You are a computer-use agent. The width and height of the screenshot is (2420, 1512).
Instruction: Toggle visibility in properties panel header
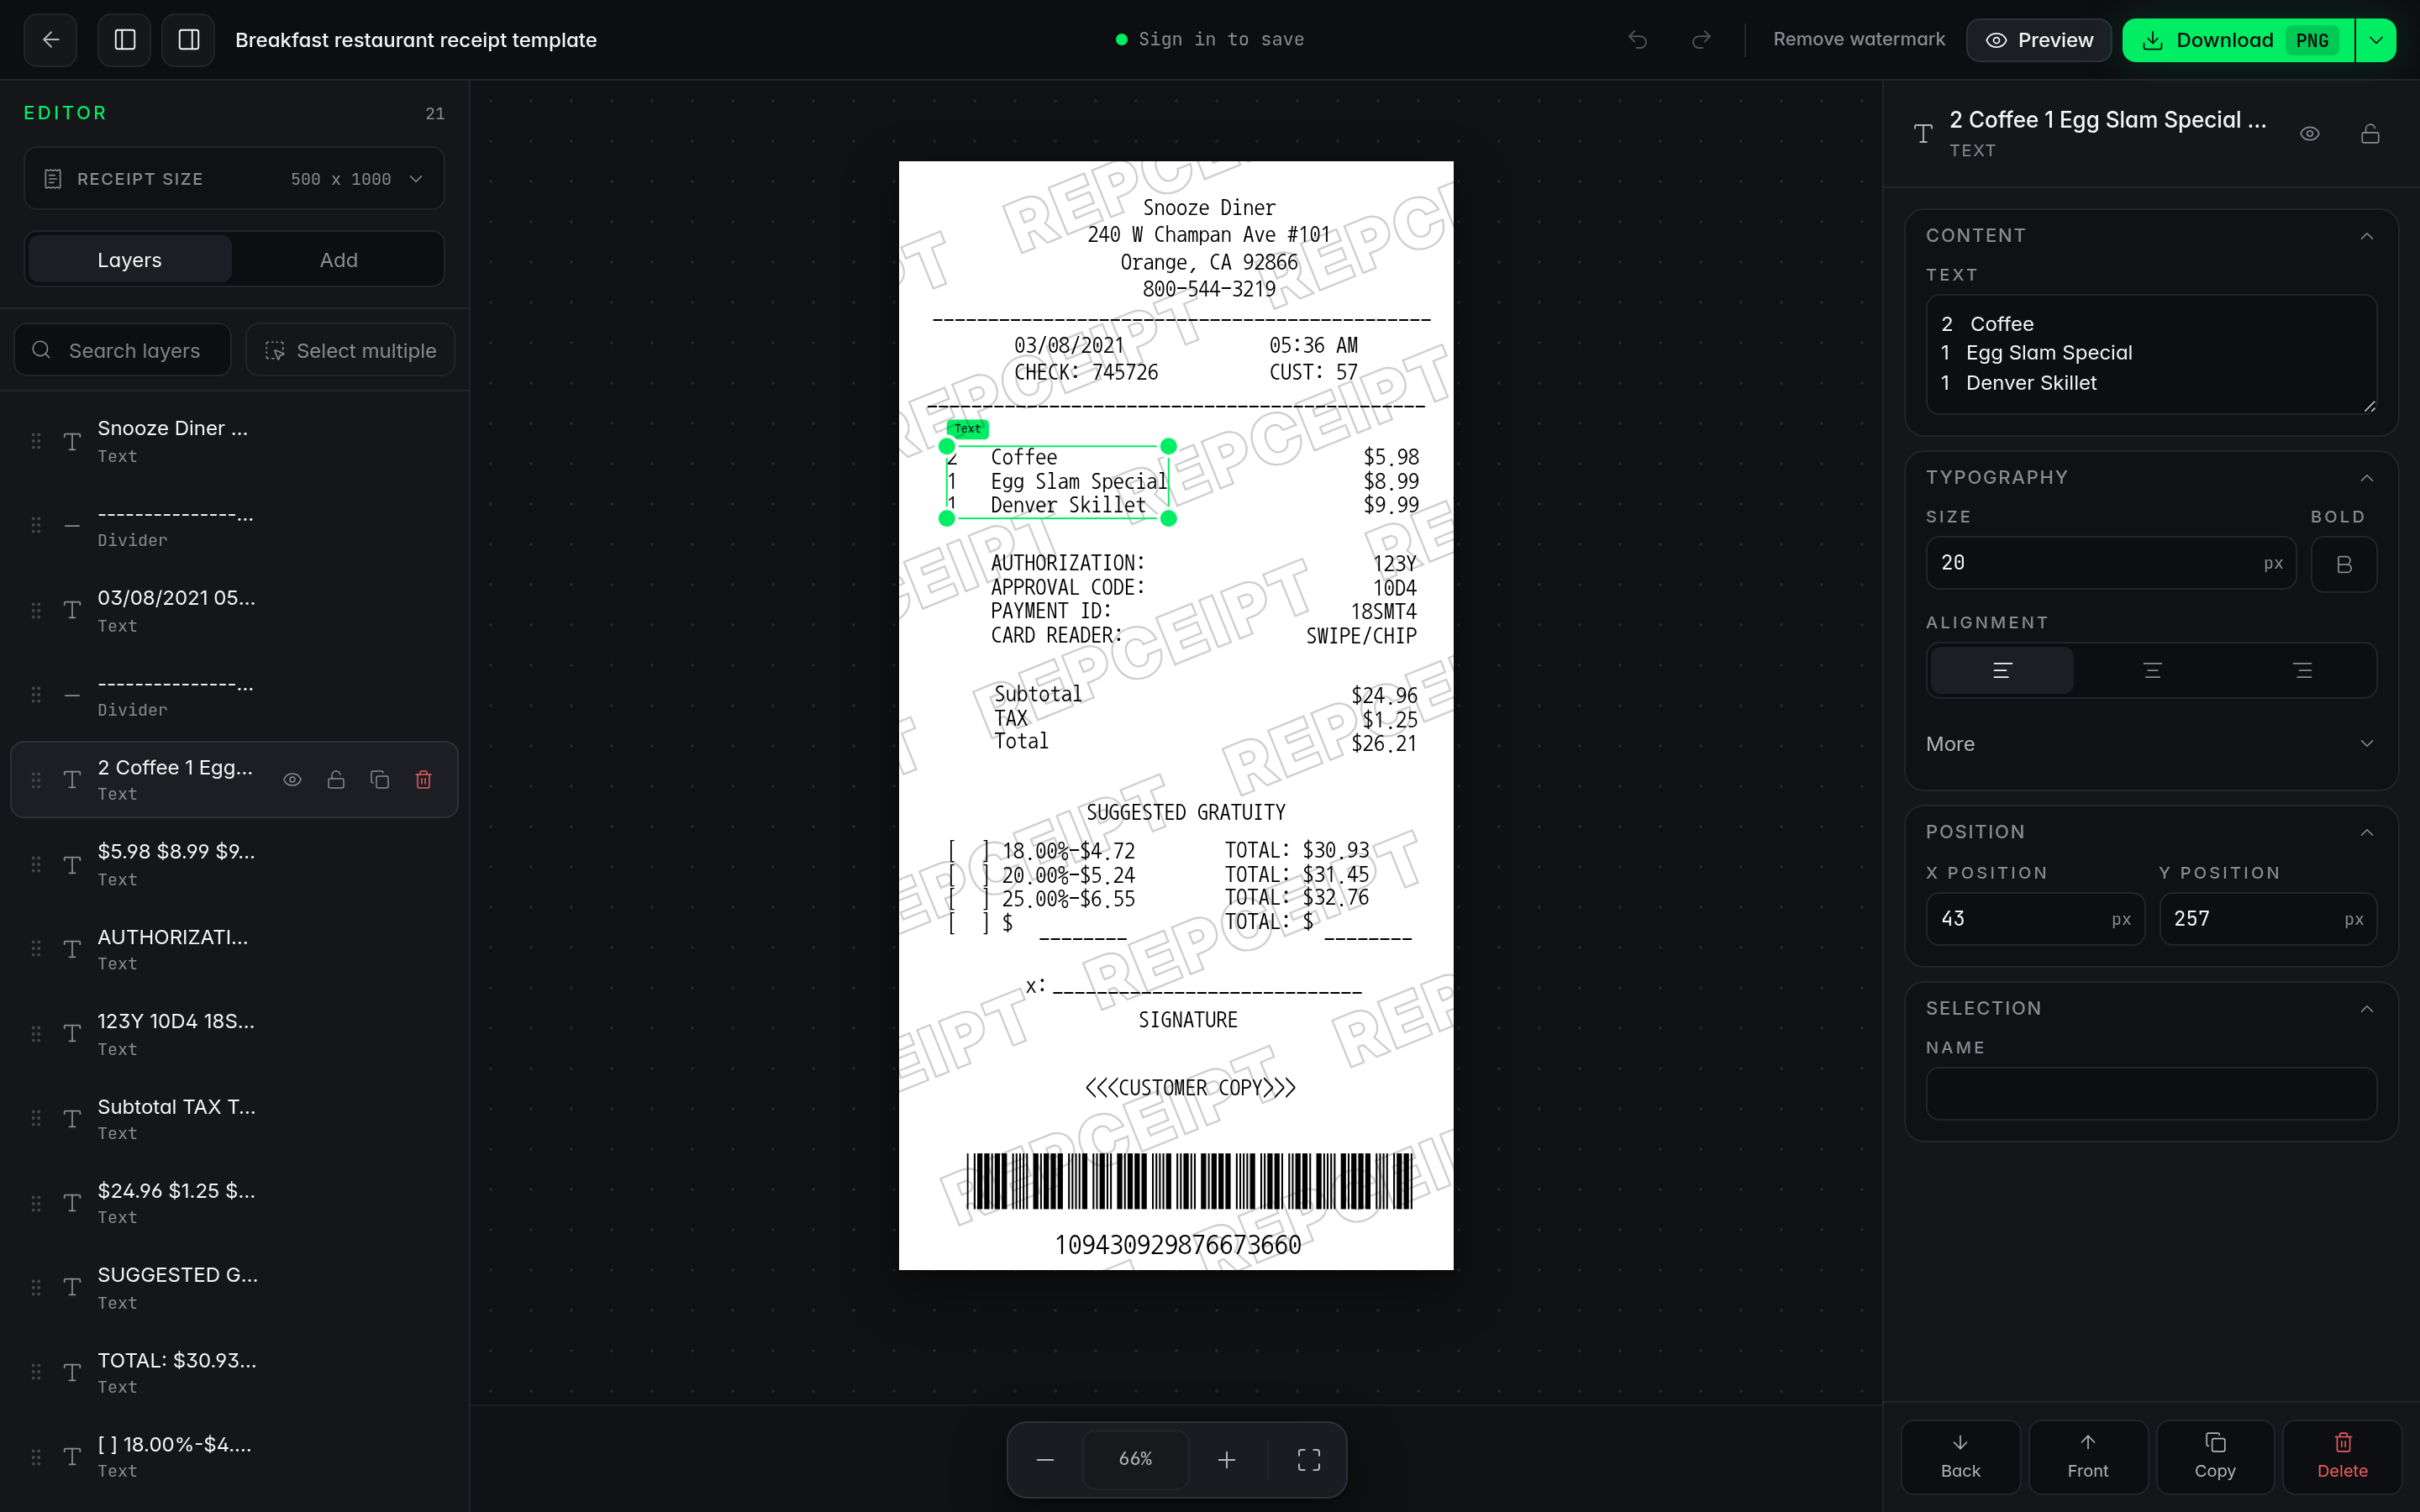pyautogui.click(x=2310, y=134)
